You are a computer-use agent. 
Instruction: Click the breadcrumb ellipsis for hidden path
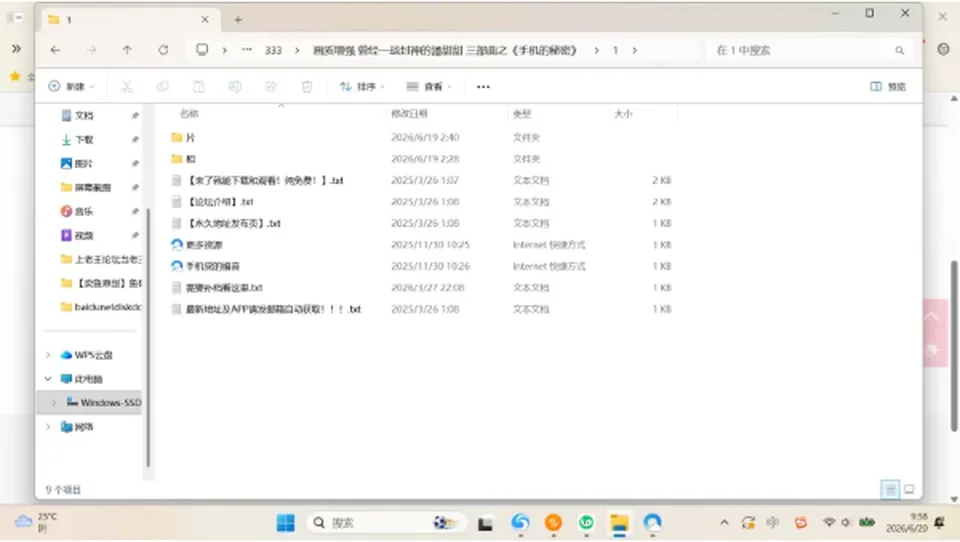click(x=247, y=50)
